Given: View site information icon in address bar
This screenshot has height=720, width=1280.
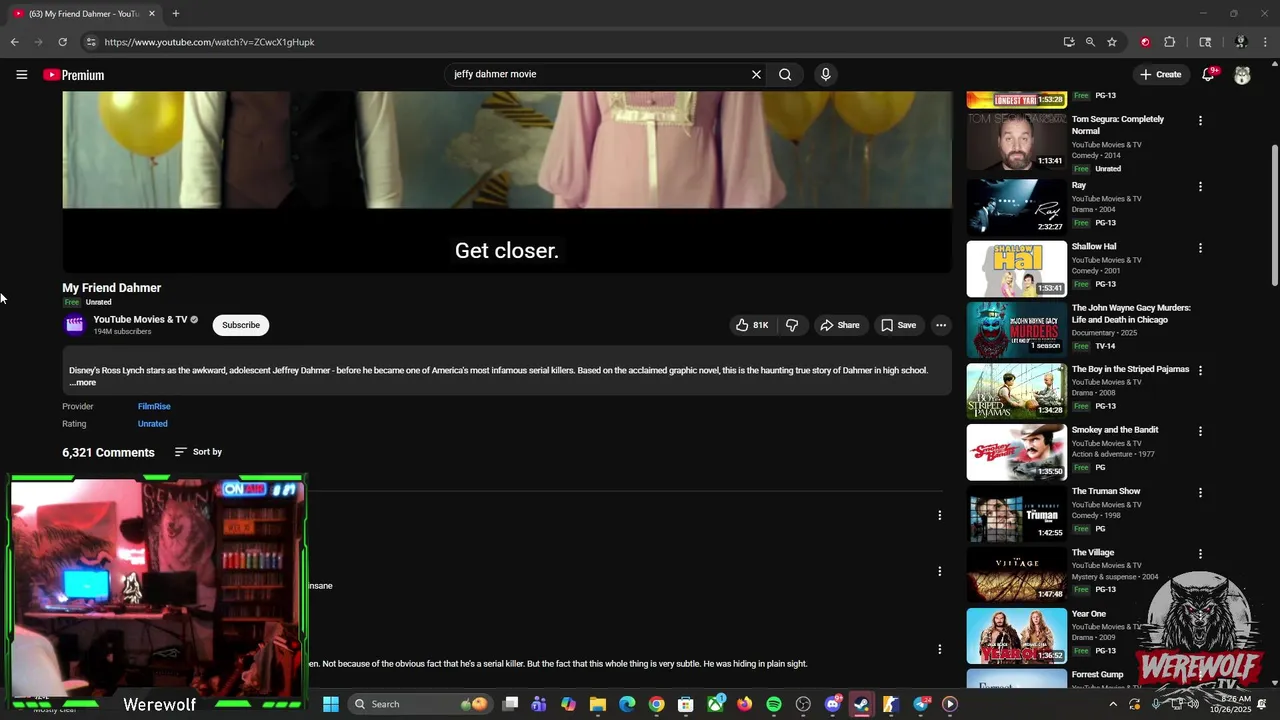Looking at the screenshot, I should 90,42.
